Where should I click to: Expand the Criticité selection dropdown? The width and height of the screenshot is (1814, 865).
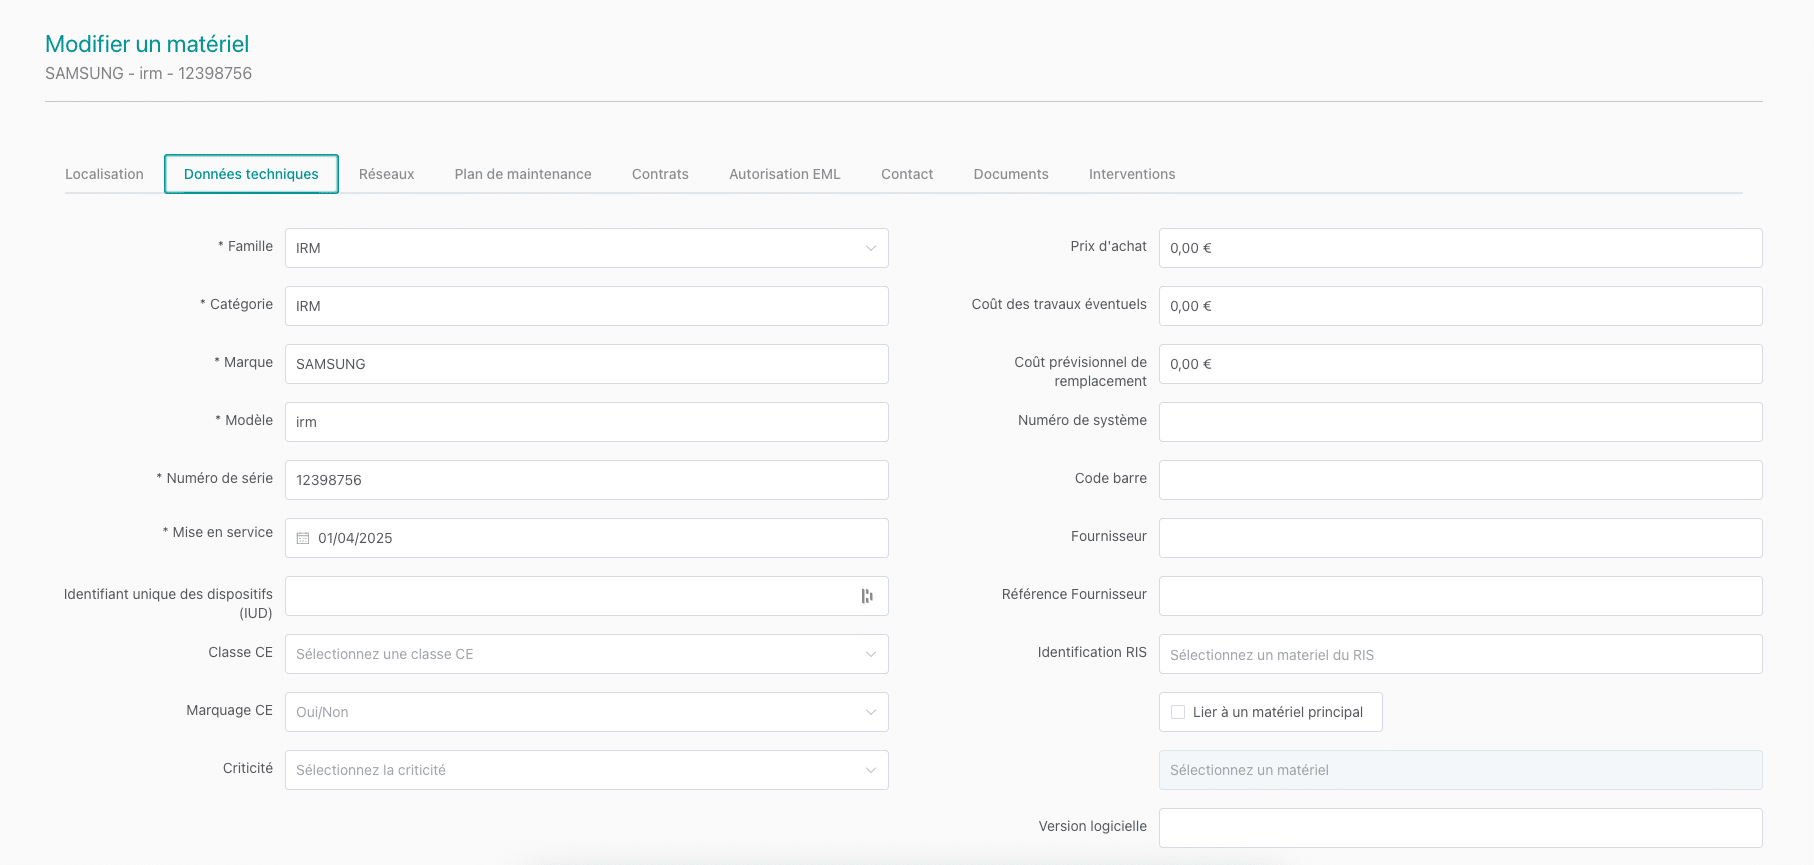(586, 770)
